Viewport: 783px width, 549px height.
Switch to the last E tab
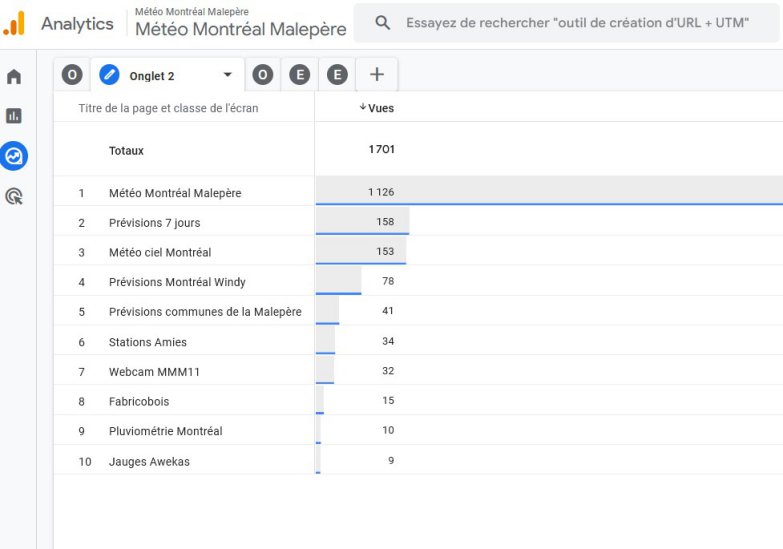(x=337, y=74)
